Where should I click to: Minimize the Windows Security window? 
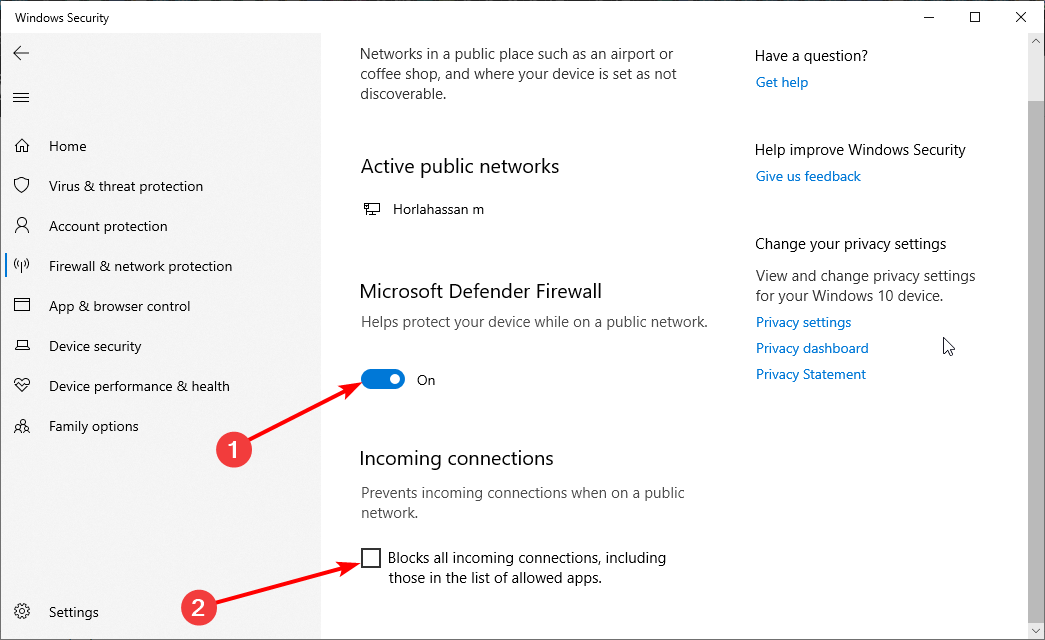click(x=929, y=17)
